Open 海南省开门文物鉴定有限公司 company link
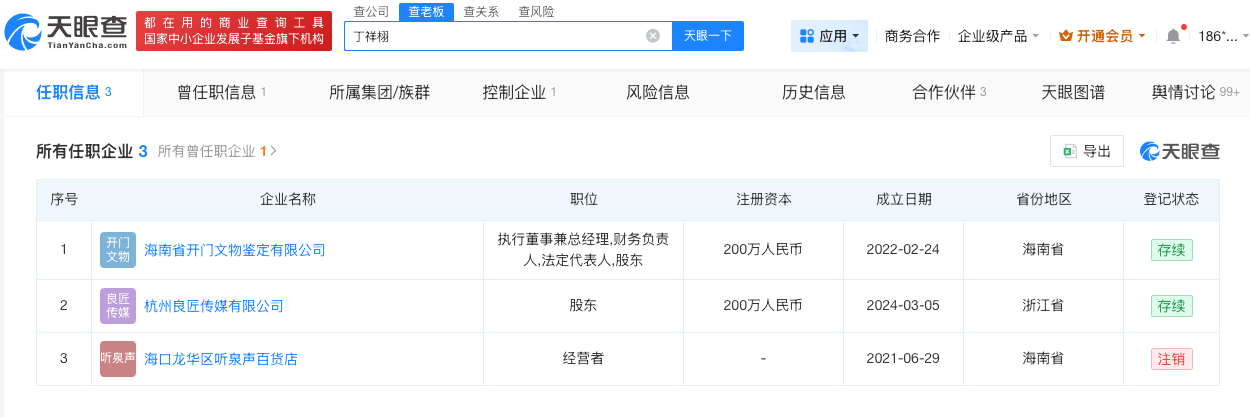The image size is (1250, 417). coord(235,250)
